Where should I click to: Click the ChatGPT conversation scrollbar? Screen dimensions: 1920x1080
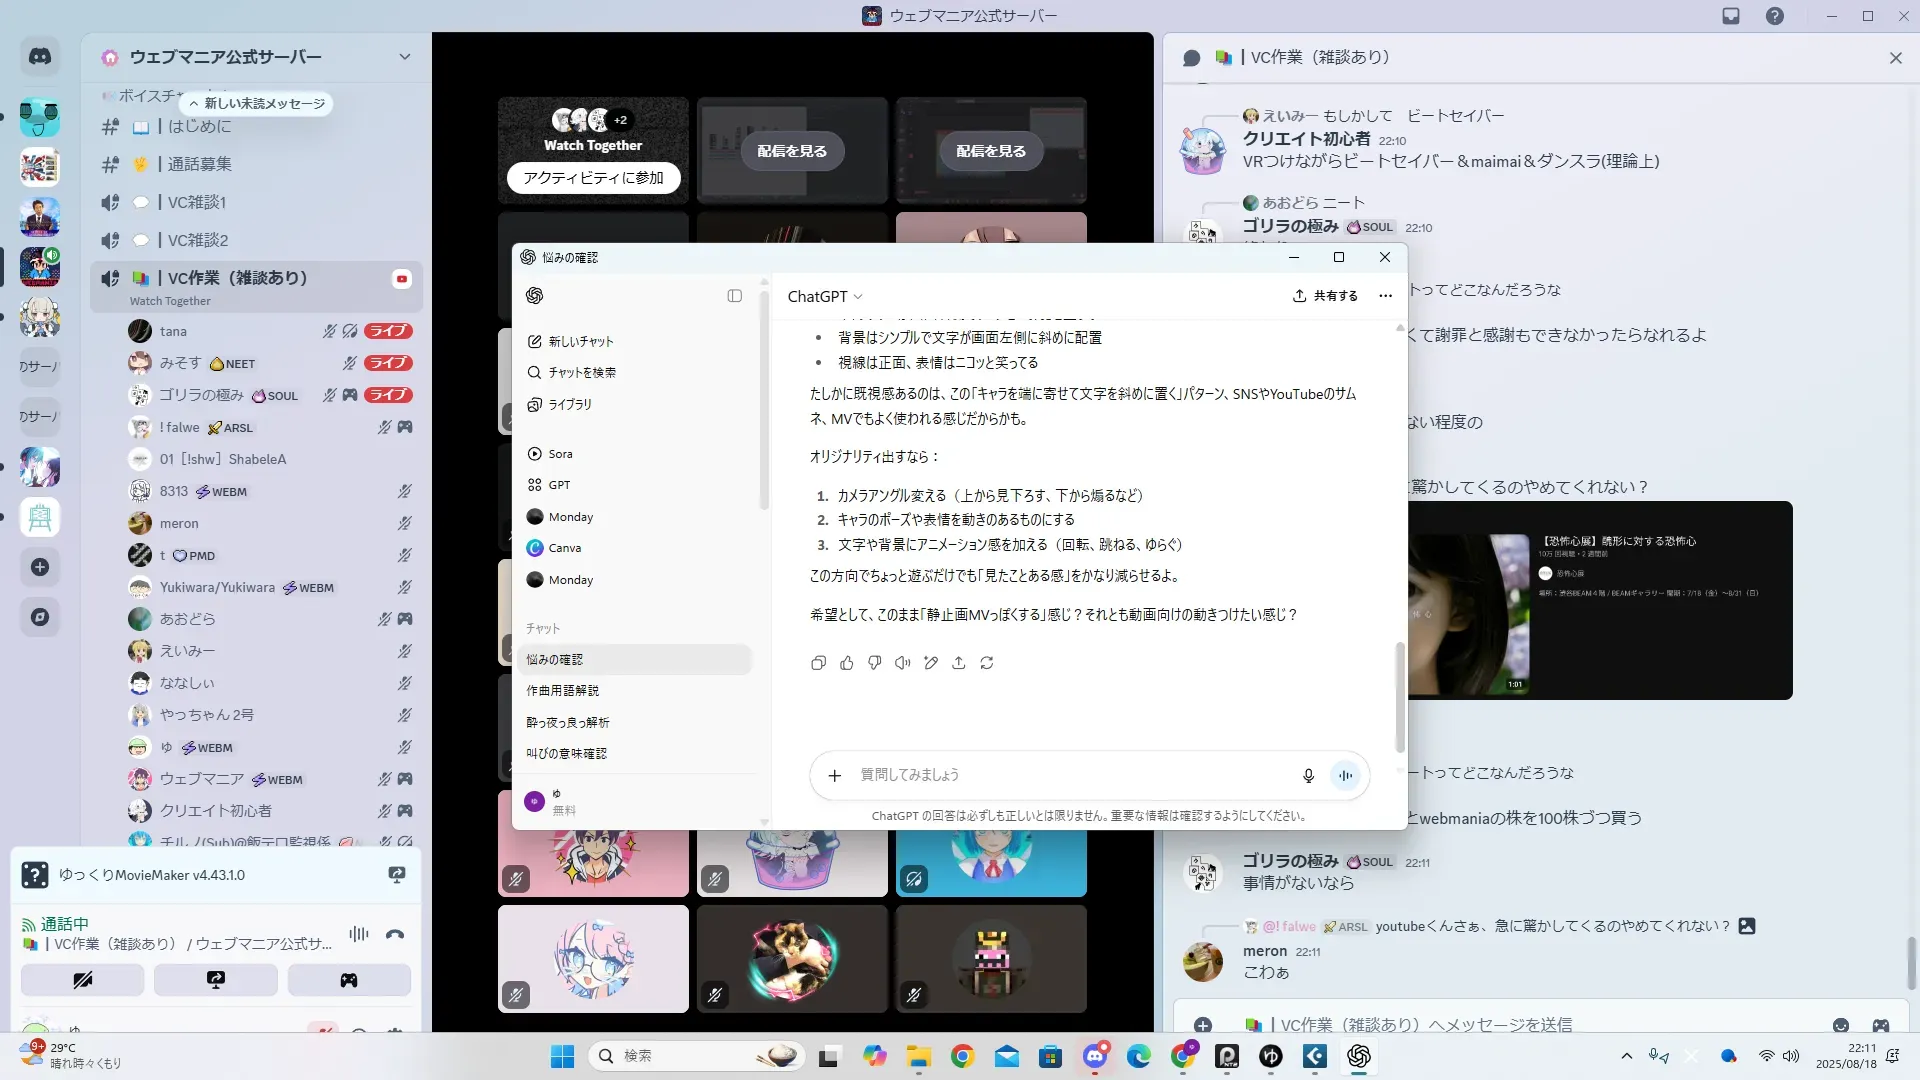click(x=1400, y=697)
